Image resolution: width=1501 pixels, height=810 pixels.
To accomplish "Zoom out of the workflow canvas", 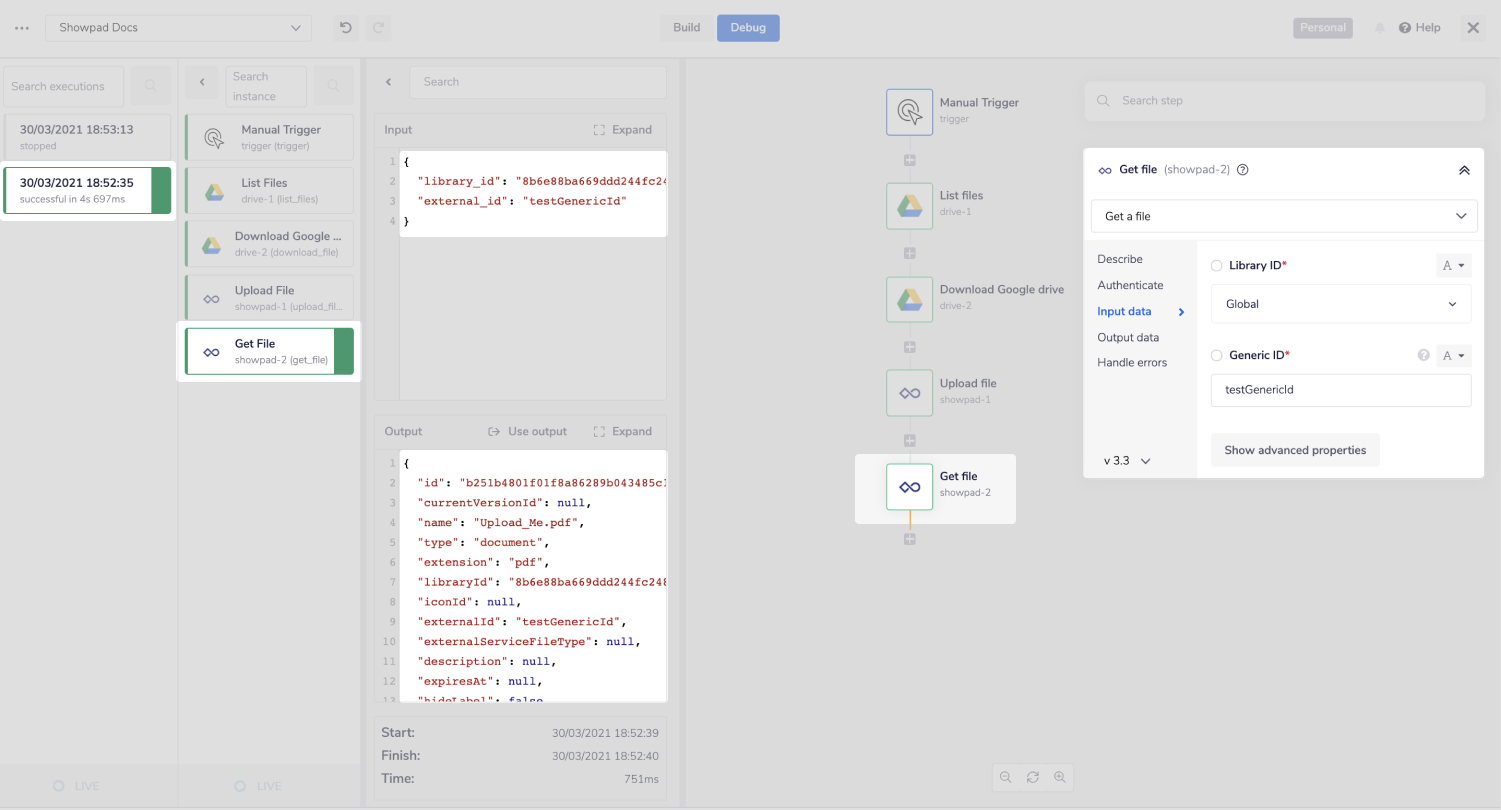I will [x=1005, y=777].
